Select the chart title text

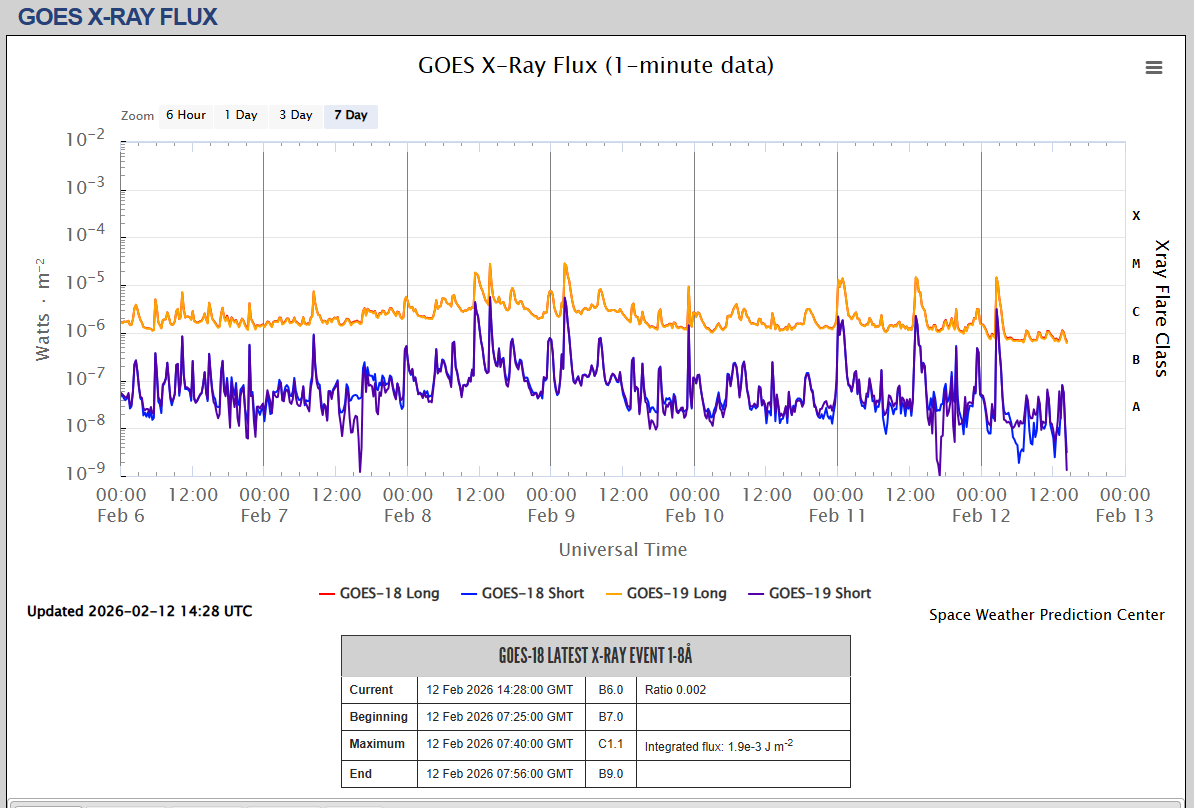click(595, 66)
